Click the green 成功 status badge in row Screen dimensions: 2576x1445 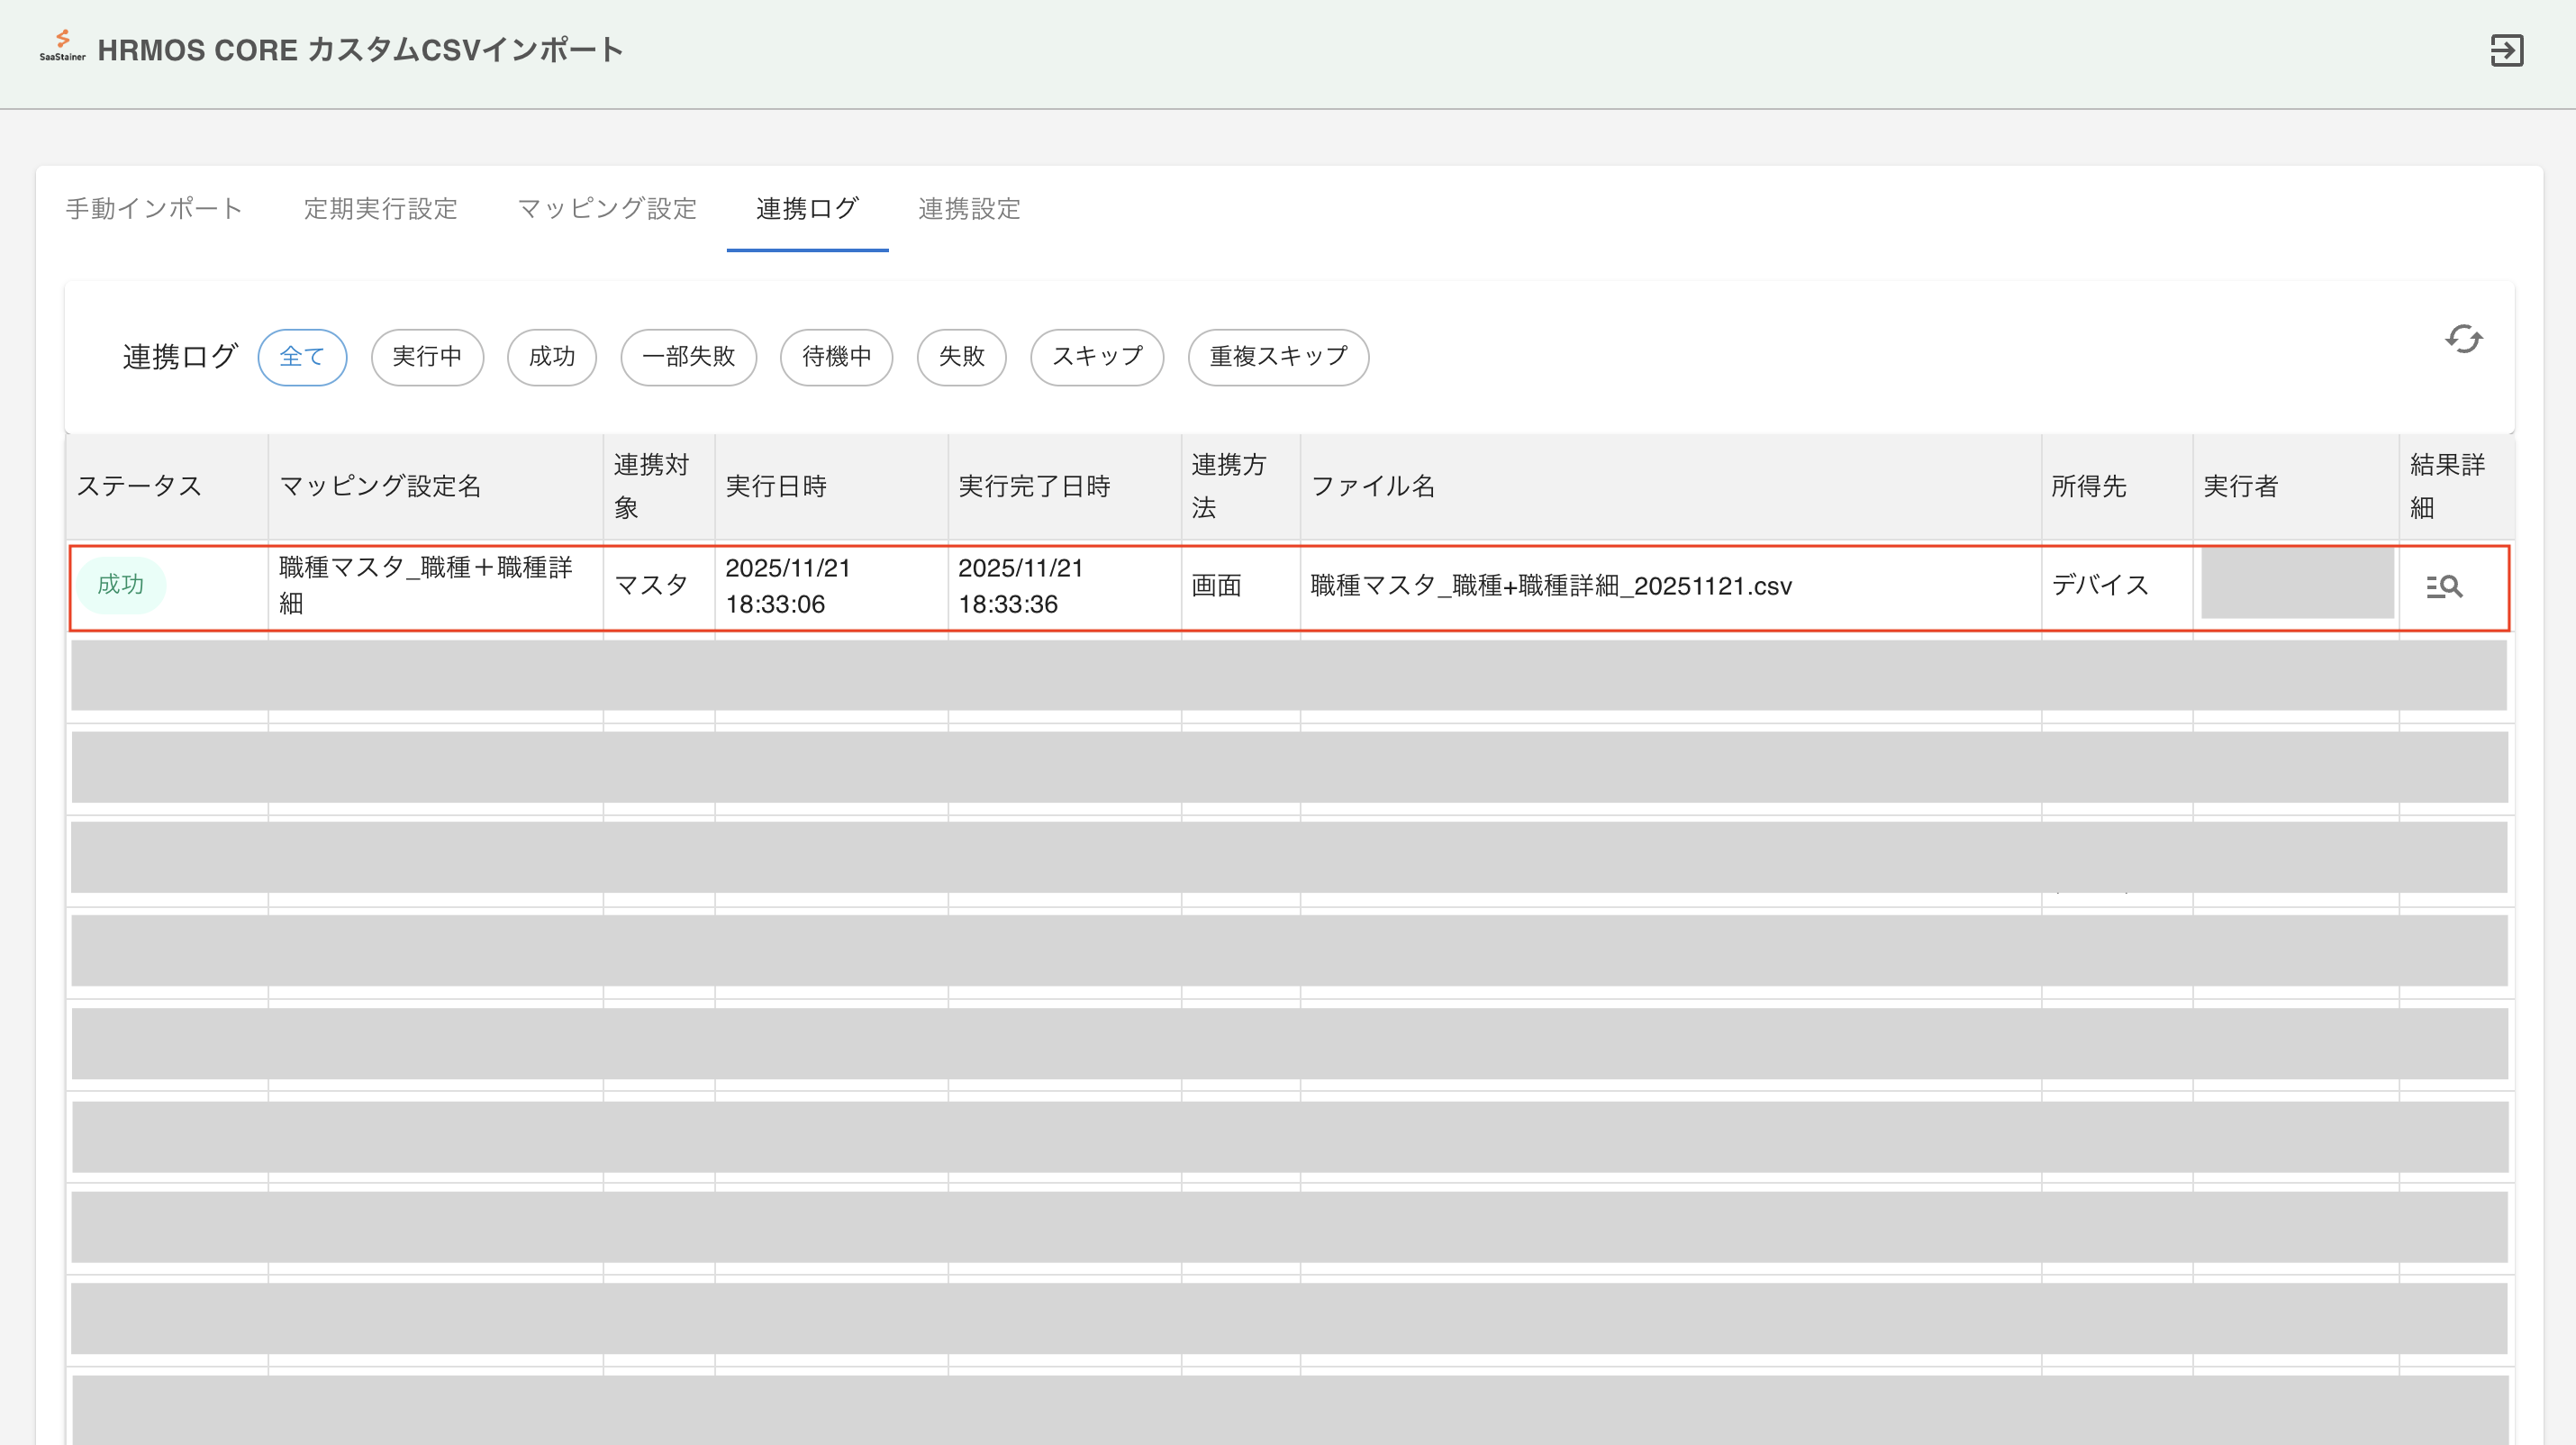(x=120, y=585)
